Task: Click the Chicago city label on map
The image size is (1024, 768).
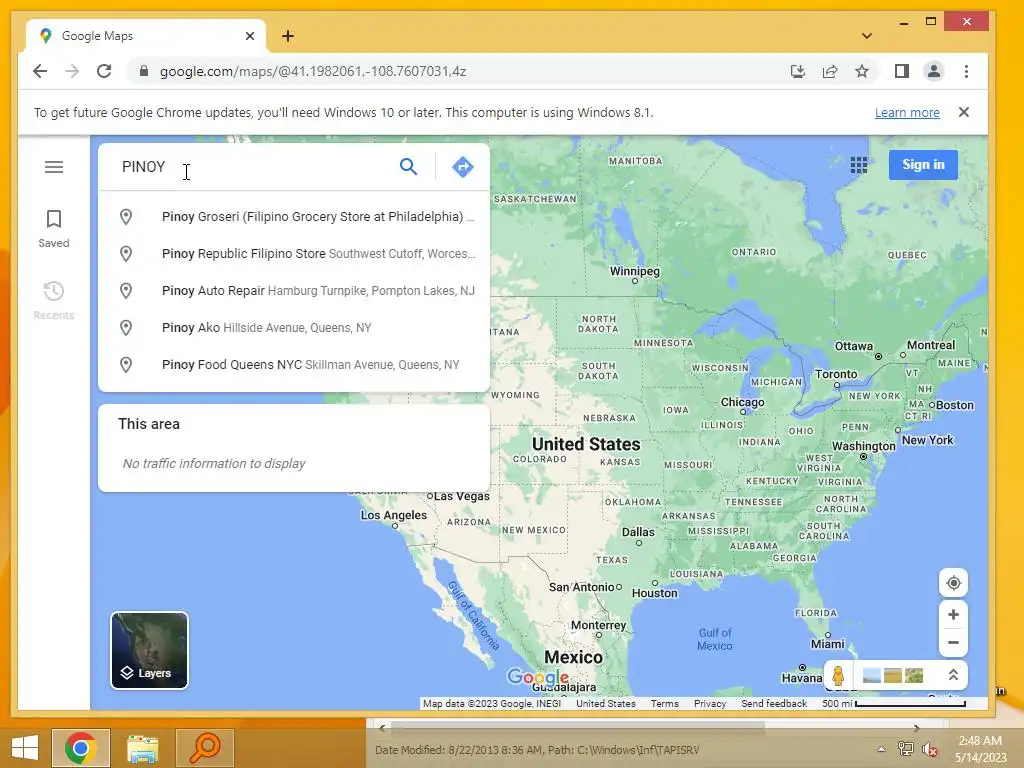Action: pyautogui.click(x=743, y=402)
